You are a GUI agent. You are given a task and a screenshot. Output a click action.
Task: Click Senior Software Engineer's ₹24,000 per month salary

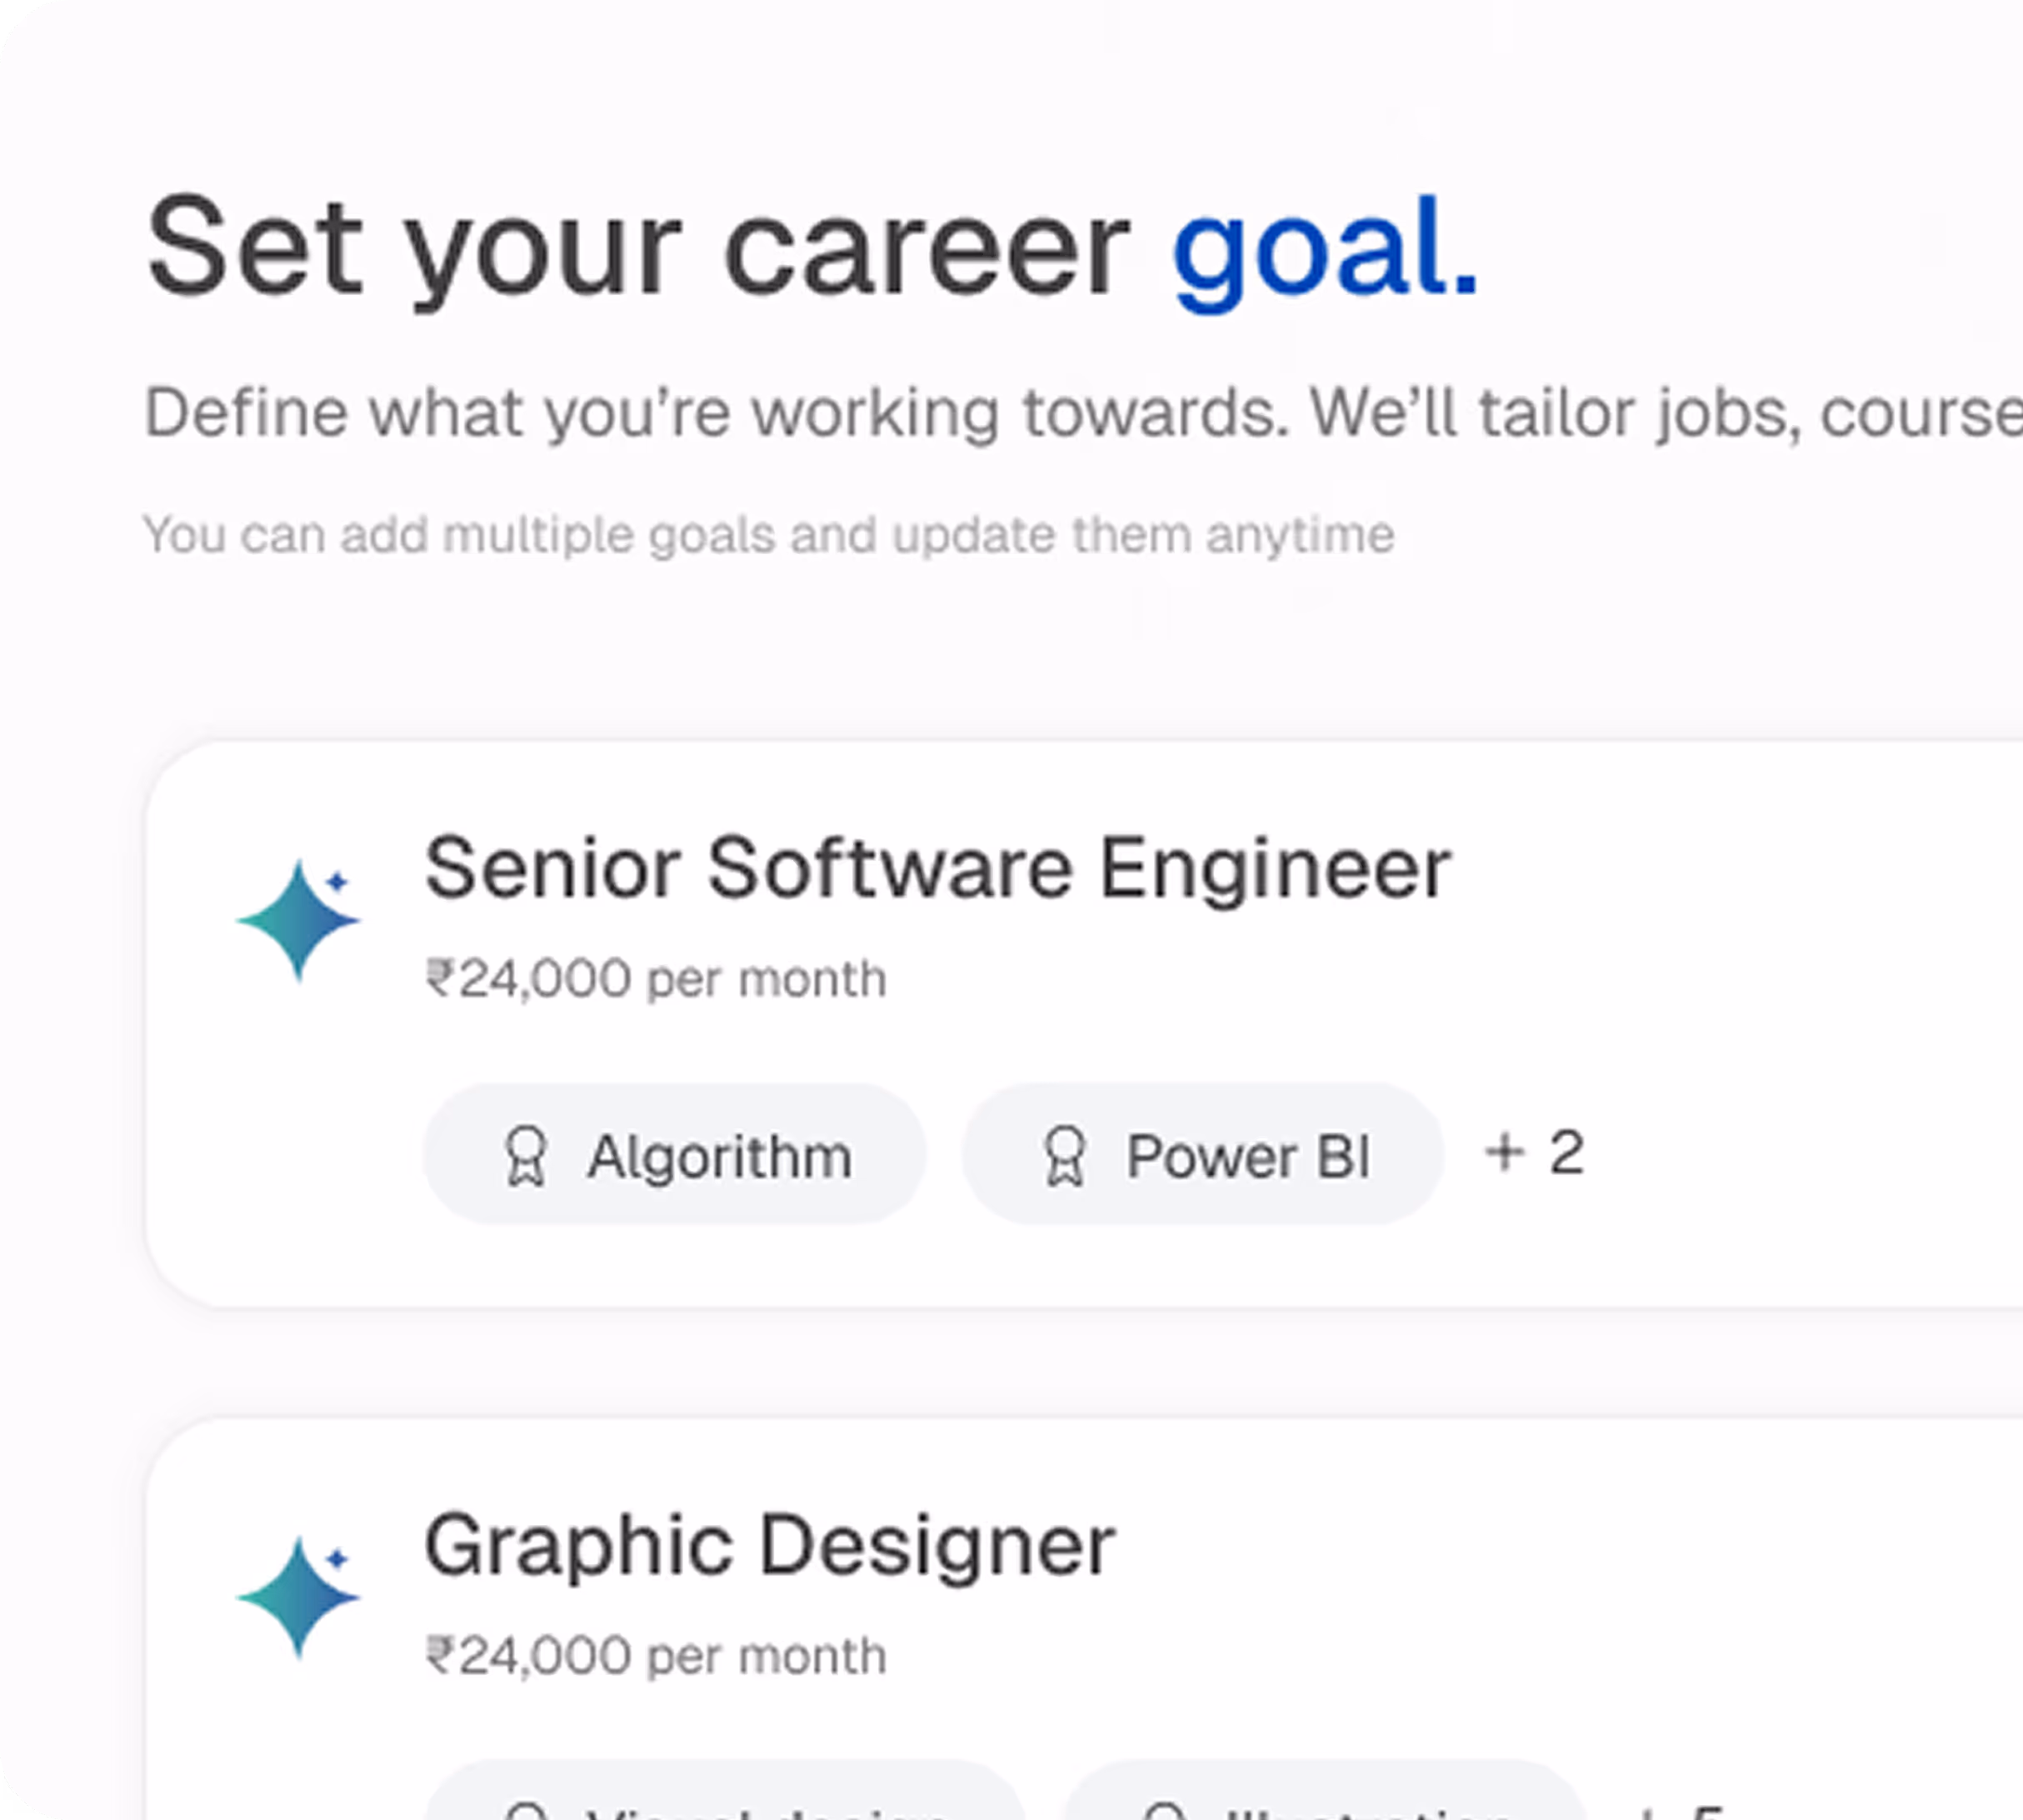tap(656, 978)
